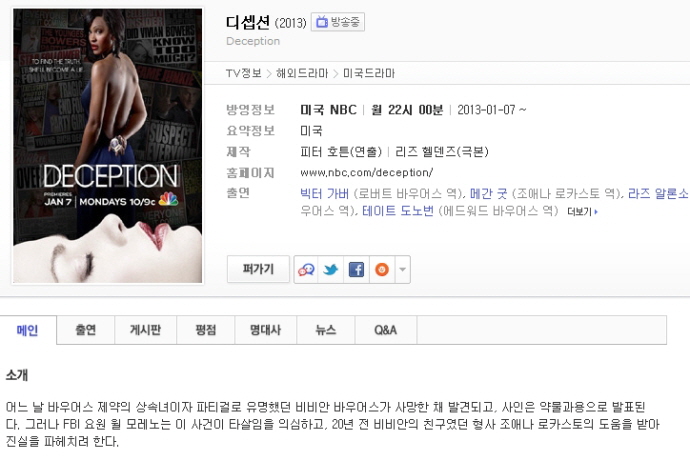Click the Deception poster thumbnail
690x461 pixels.
tap(108, 146)
